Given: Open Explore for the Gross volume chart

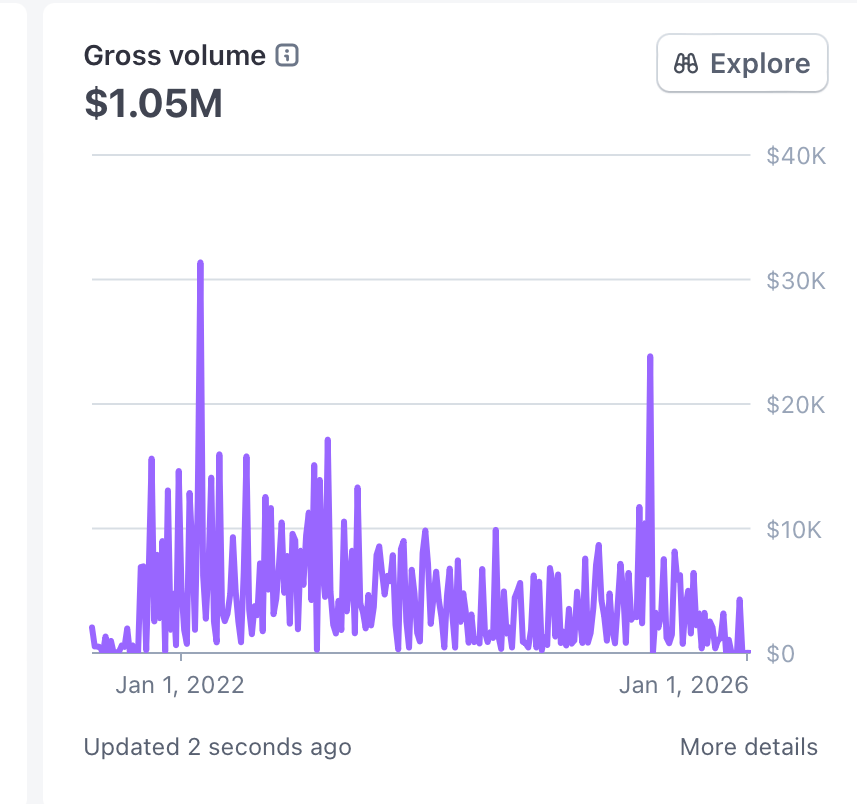Looking at the screenshot, I should pos(741,63).
